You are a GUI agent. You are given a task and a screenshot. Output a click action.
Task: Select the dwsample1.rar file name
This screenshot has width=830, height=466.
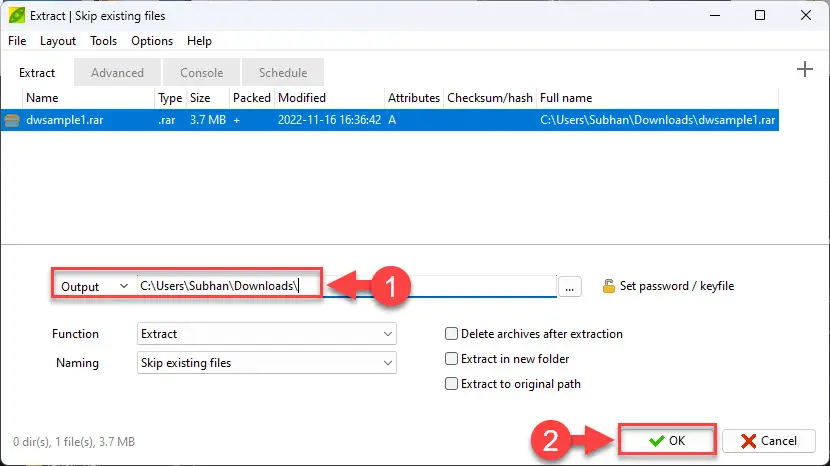tap(65, 120)
